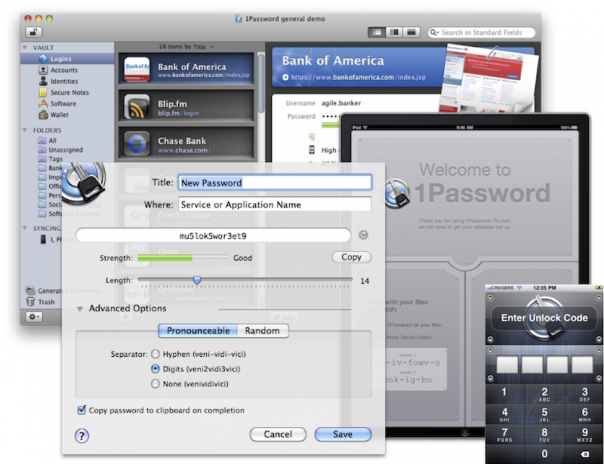Switch to the Pronounceable tab
Viewport: 604px width, 464px height.
198,331
